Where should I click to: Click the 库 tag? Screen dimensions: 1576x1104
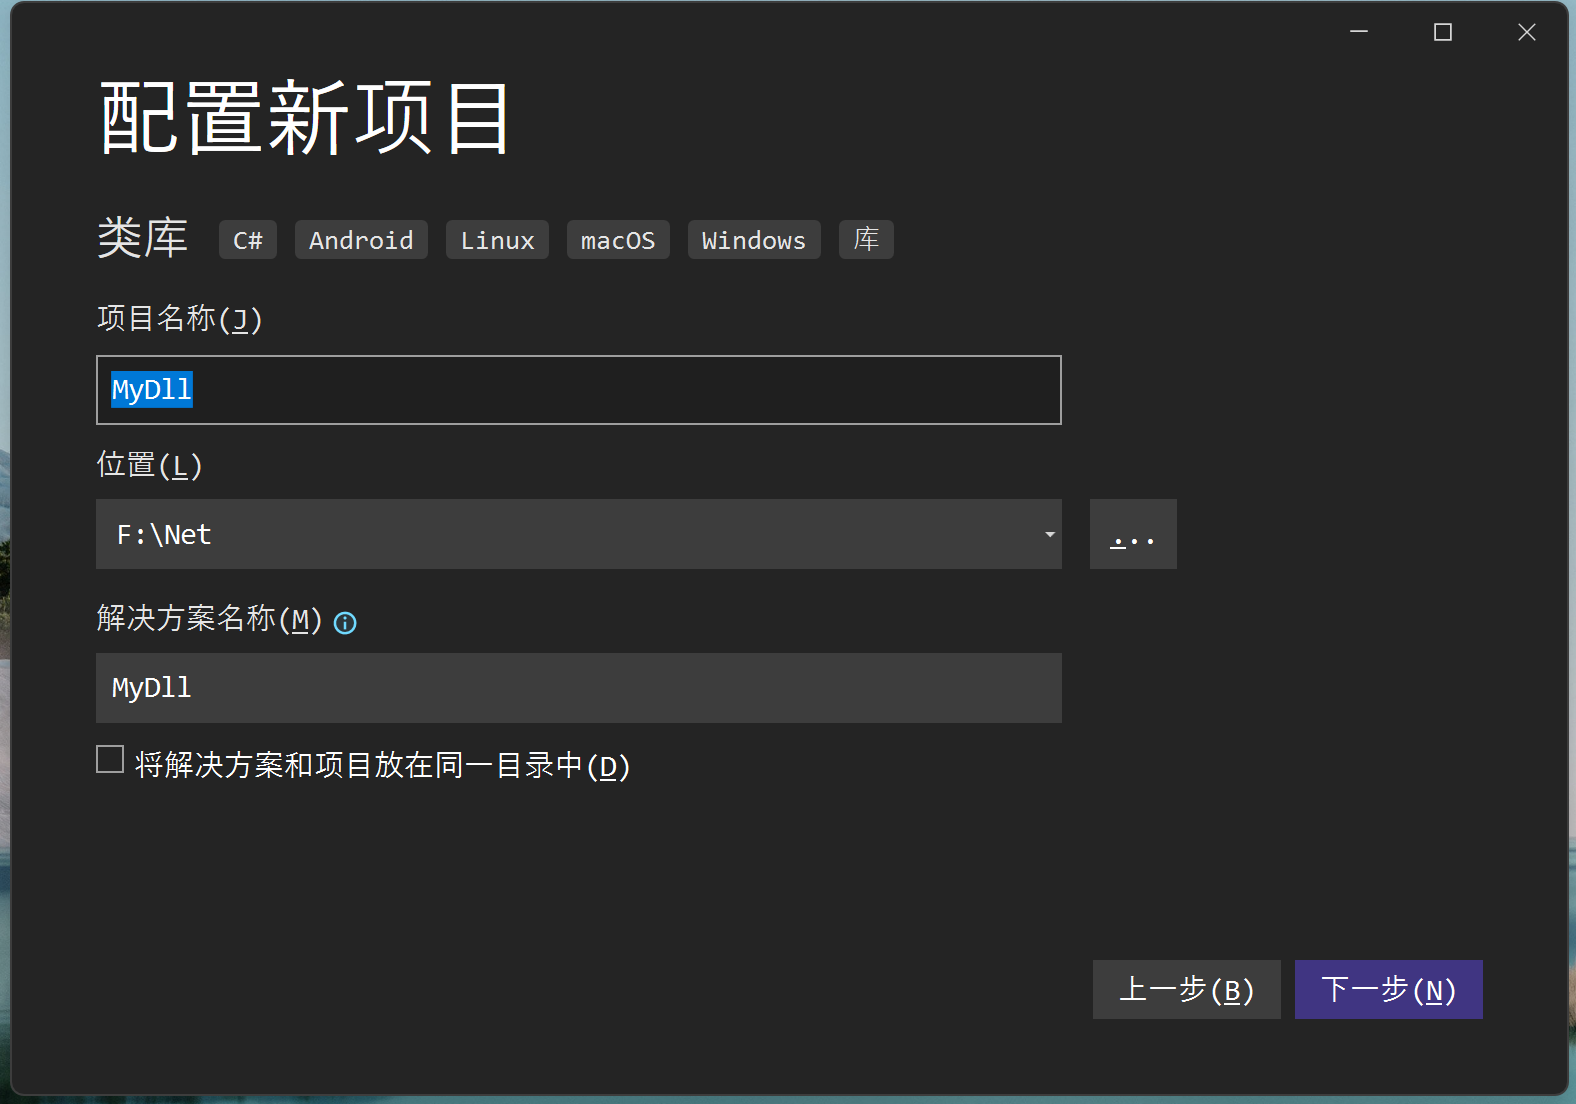866,240
